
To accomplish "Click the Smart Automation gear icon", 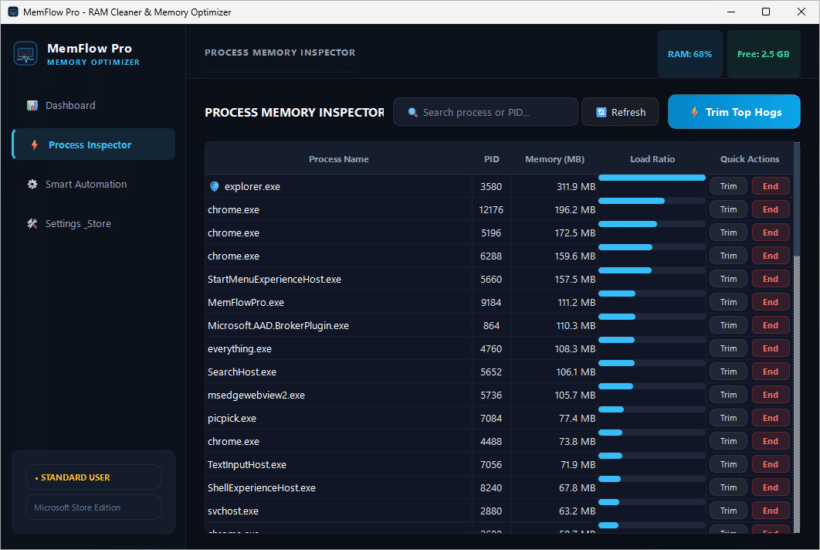I will [32, 184].
